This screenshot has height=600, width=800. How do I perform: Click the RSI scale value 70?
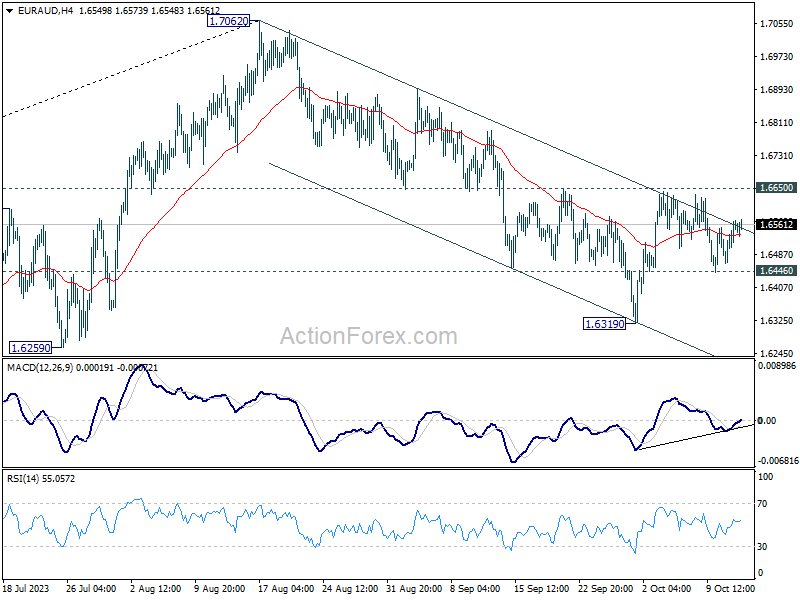762,504
